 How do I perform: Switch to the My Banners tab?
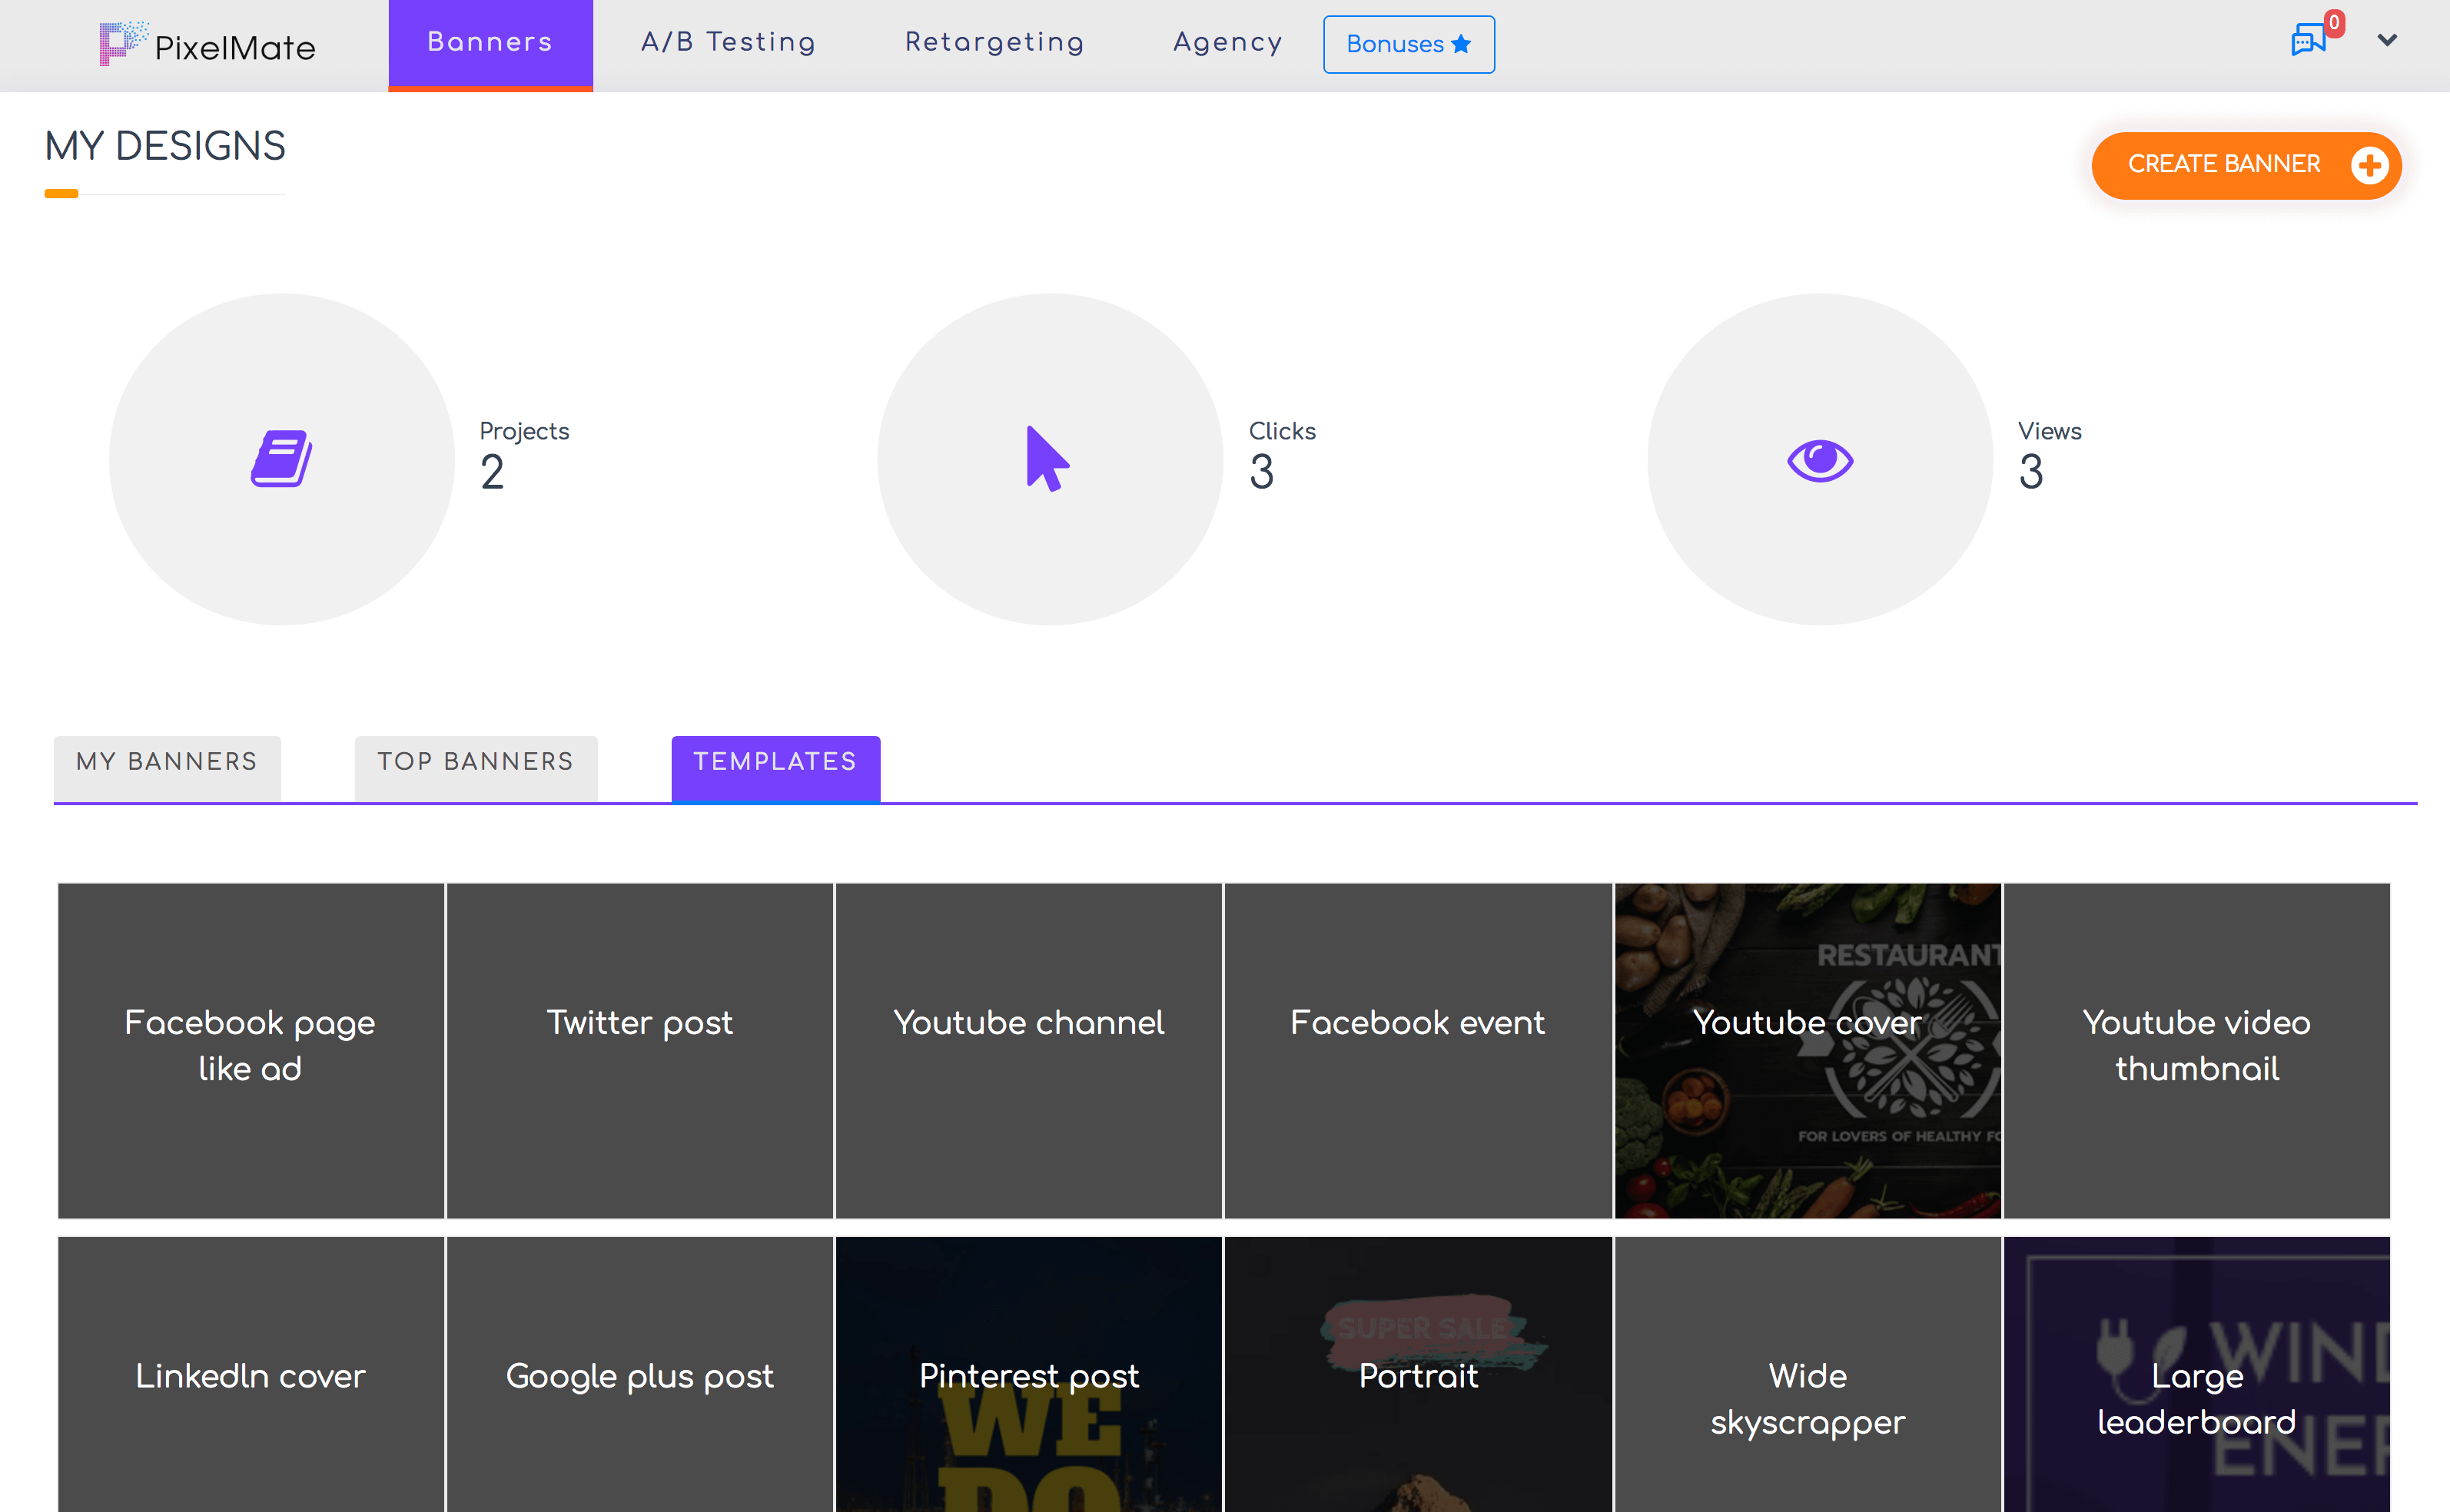(x=167, y=762)
